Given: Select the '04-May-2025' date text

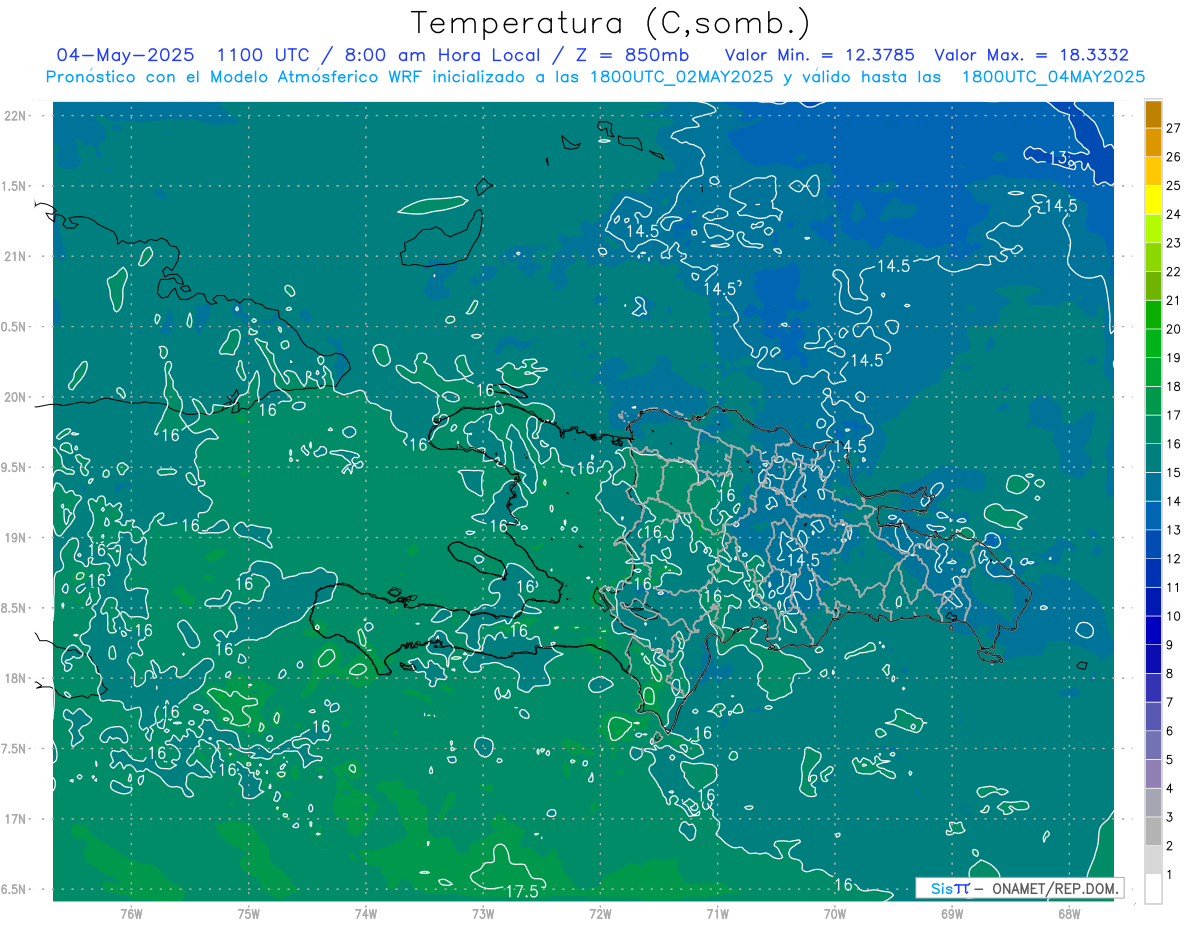Looking at the screenshot, I should pos(126,55).
